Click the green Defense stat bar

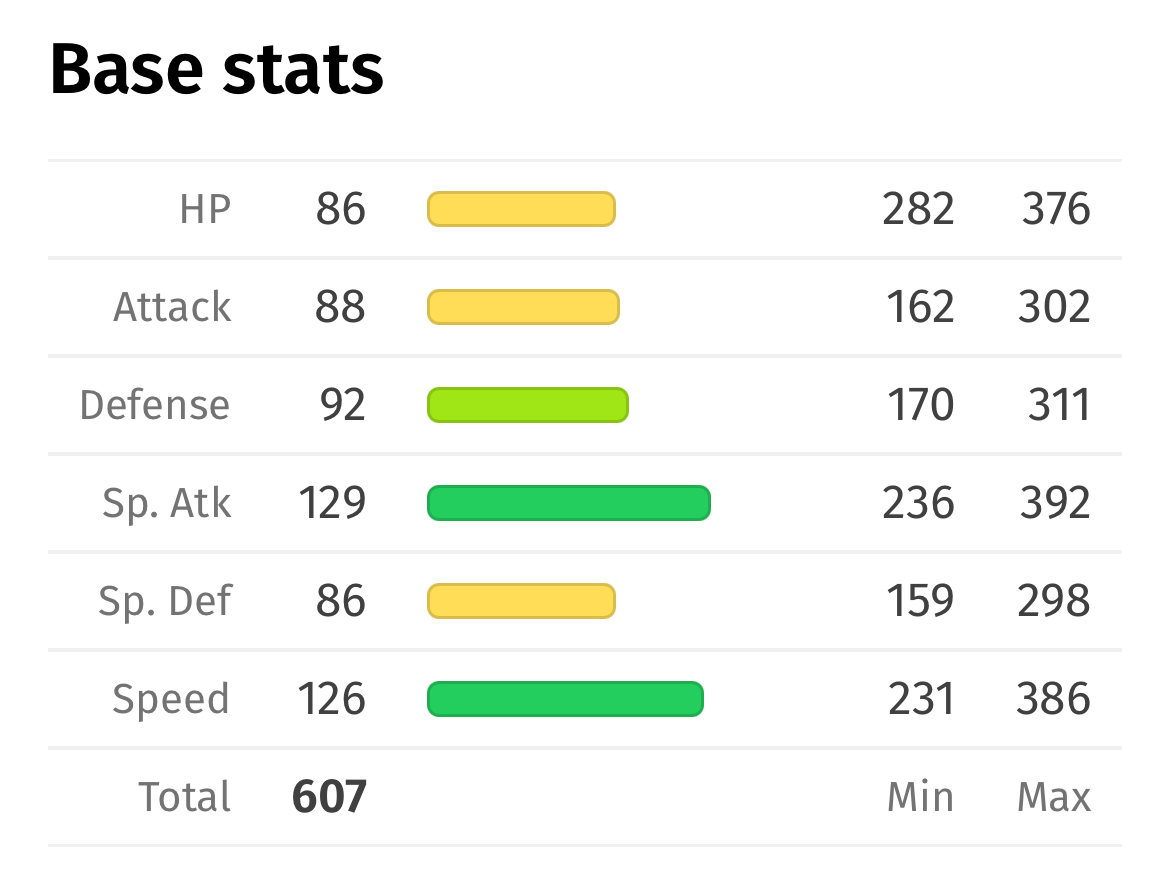(x=528, y=405)
